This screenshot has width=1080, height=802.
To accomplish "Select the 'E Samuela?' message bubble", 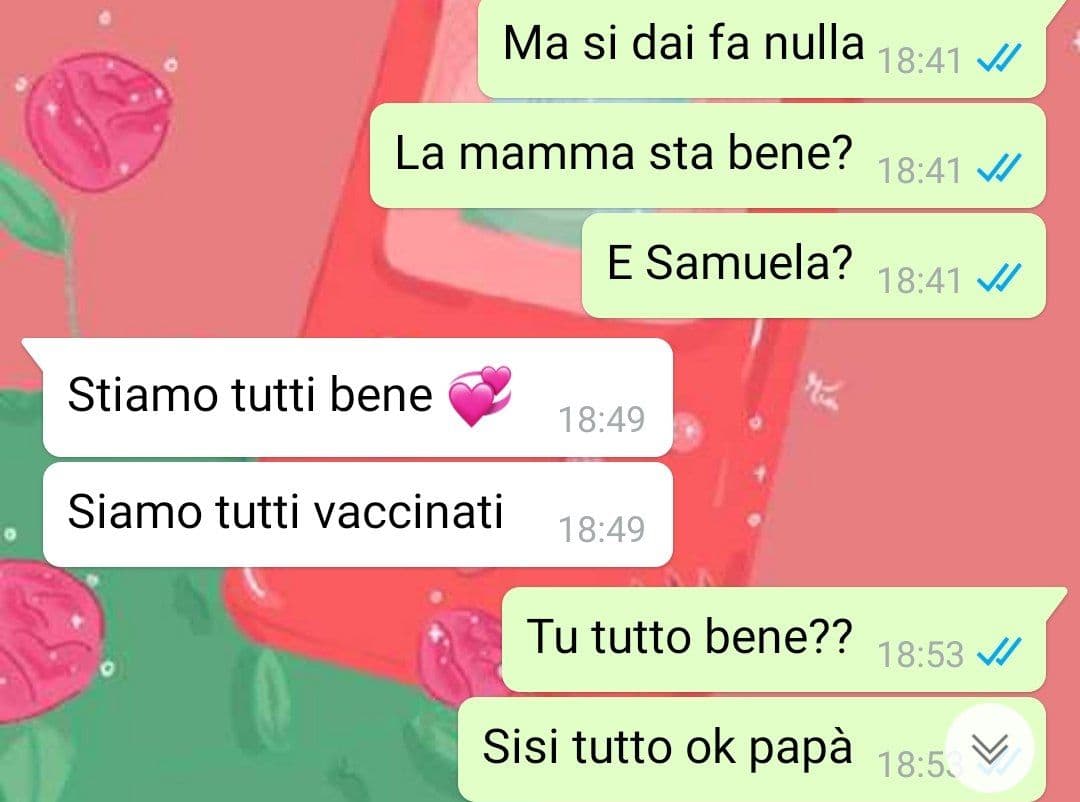I will [x=814, y=266].
